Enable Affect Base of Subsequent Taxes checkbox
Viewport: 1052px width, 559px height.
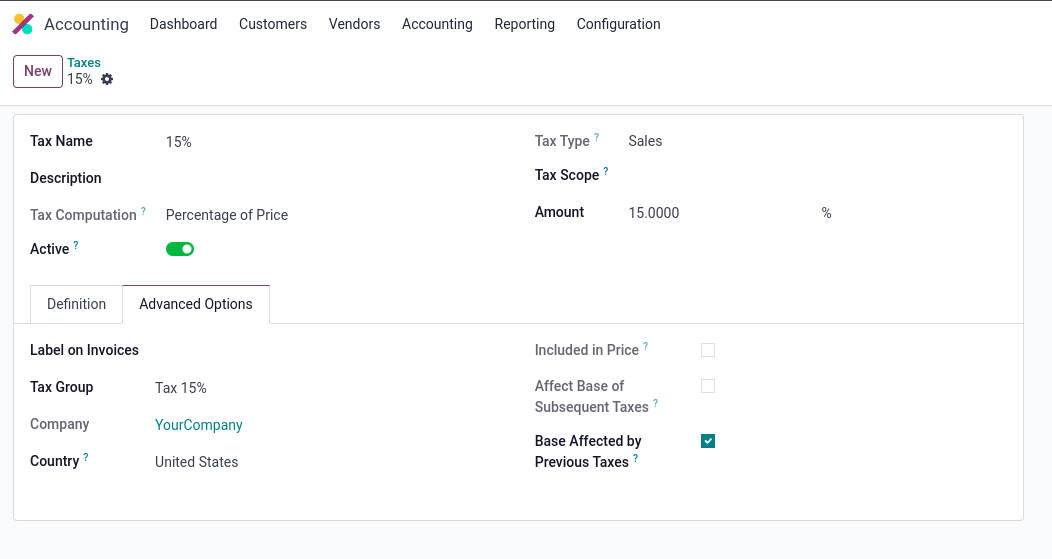pos(708,386)
